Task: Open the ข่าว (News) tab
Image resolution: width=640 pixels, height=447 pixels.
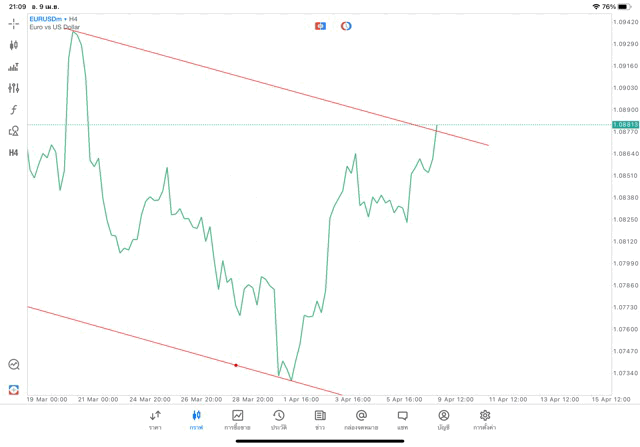Action: pyautogui.click(x=320, y=419)
